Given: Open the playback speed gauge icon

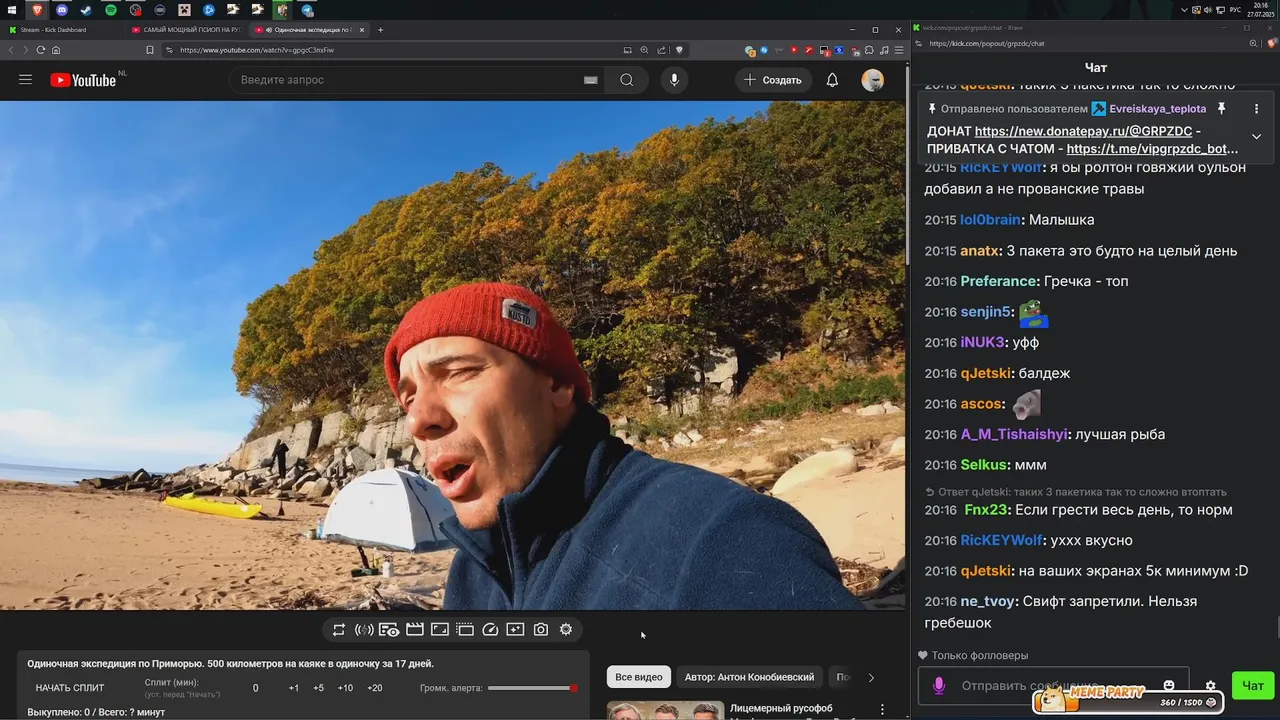Looking at the screenshot, I should pyautogui.click(x=490, y=629).
